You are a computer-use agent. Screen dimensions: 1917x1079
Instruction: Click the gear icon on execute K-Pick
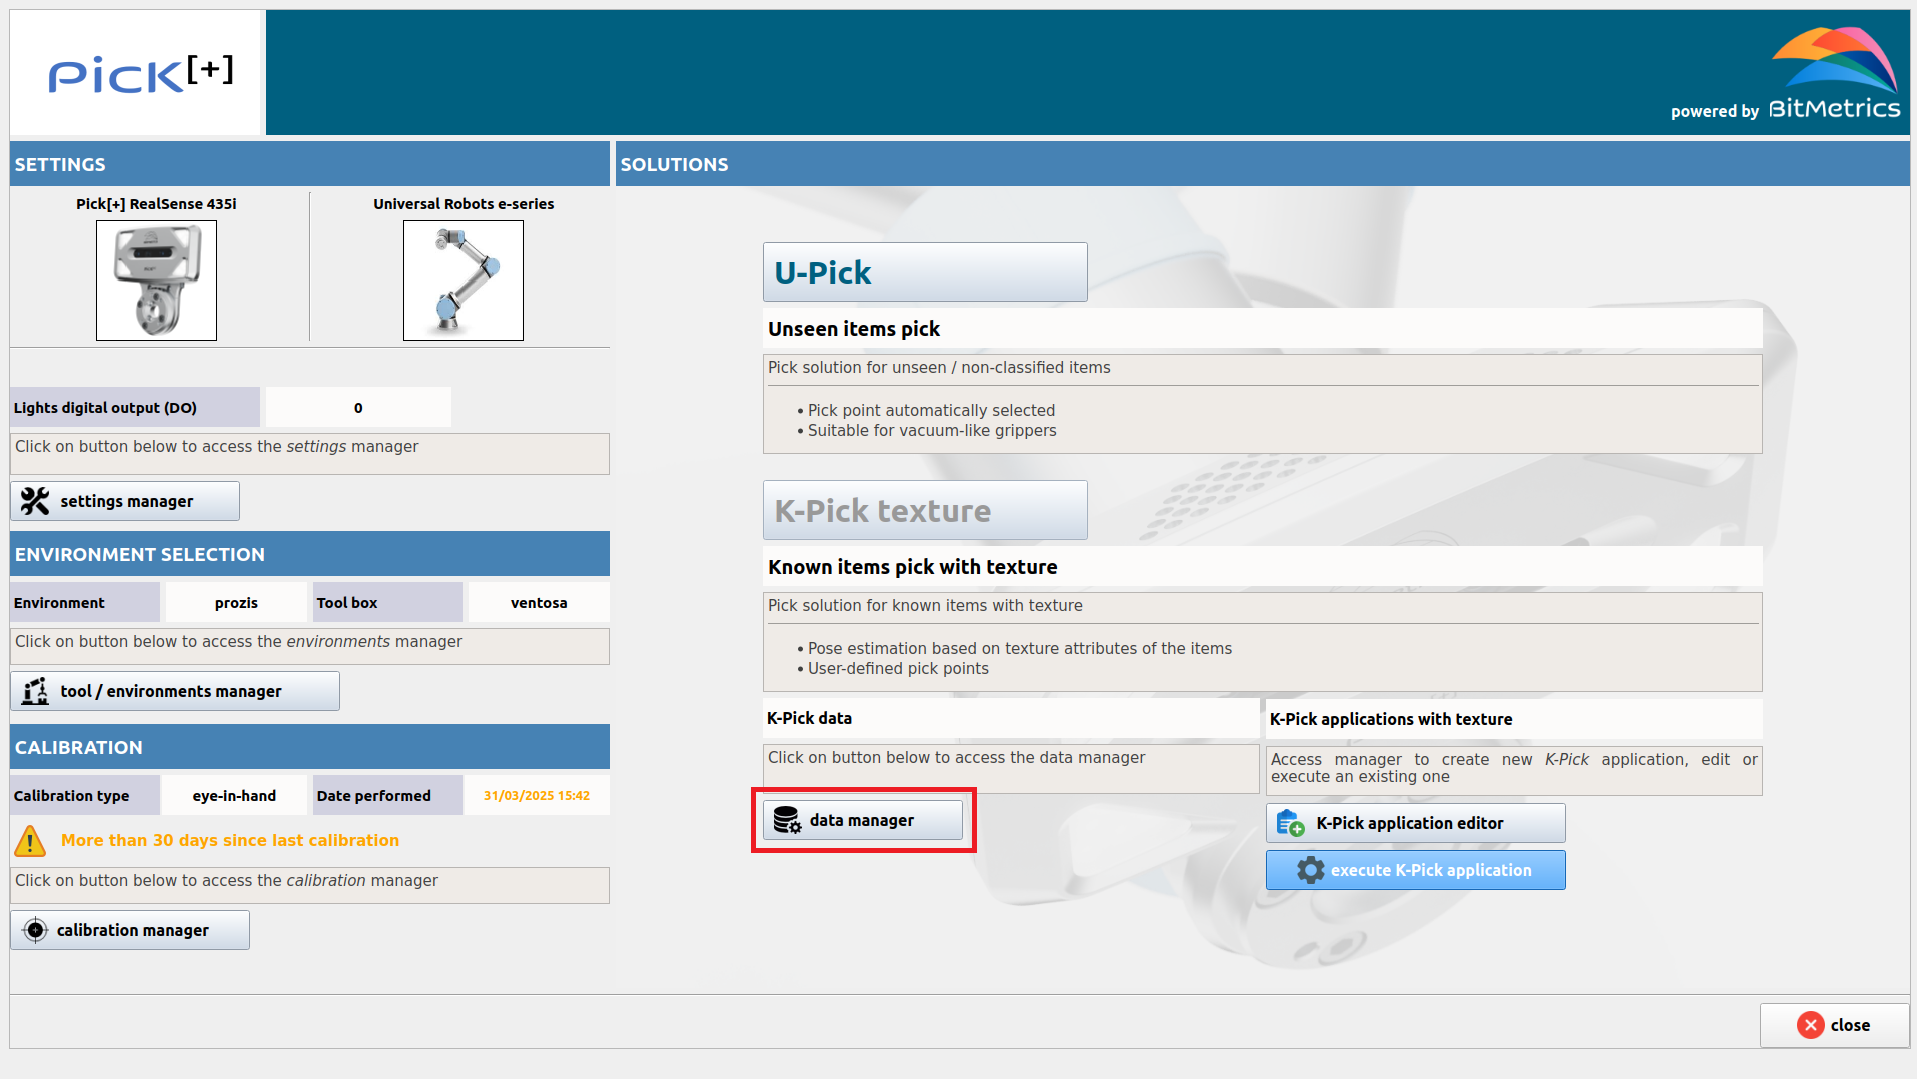[1311, 870]
